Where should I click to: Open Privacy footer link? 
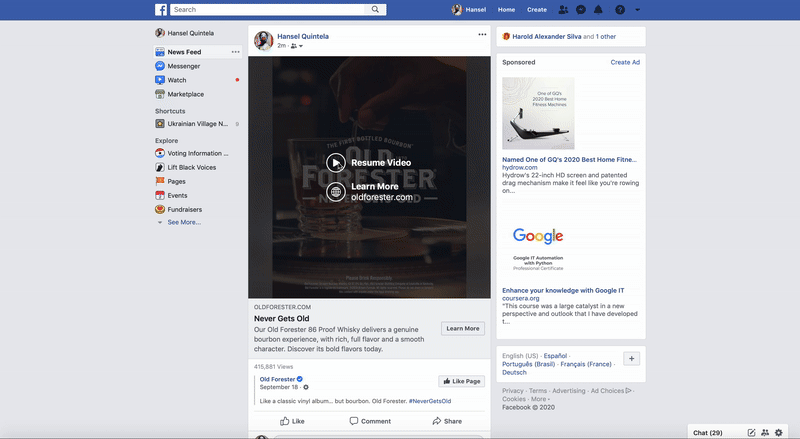[513, 391]
